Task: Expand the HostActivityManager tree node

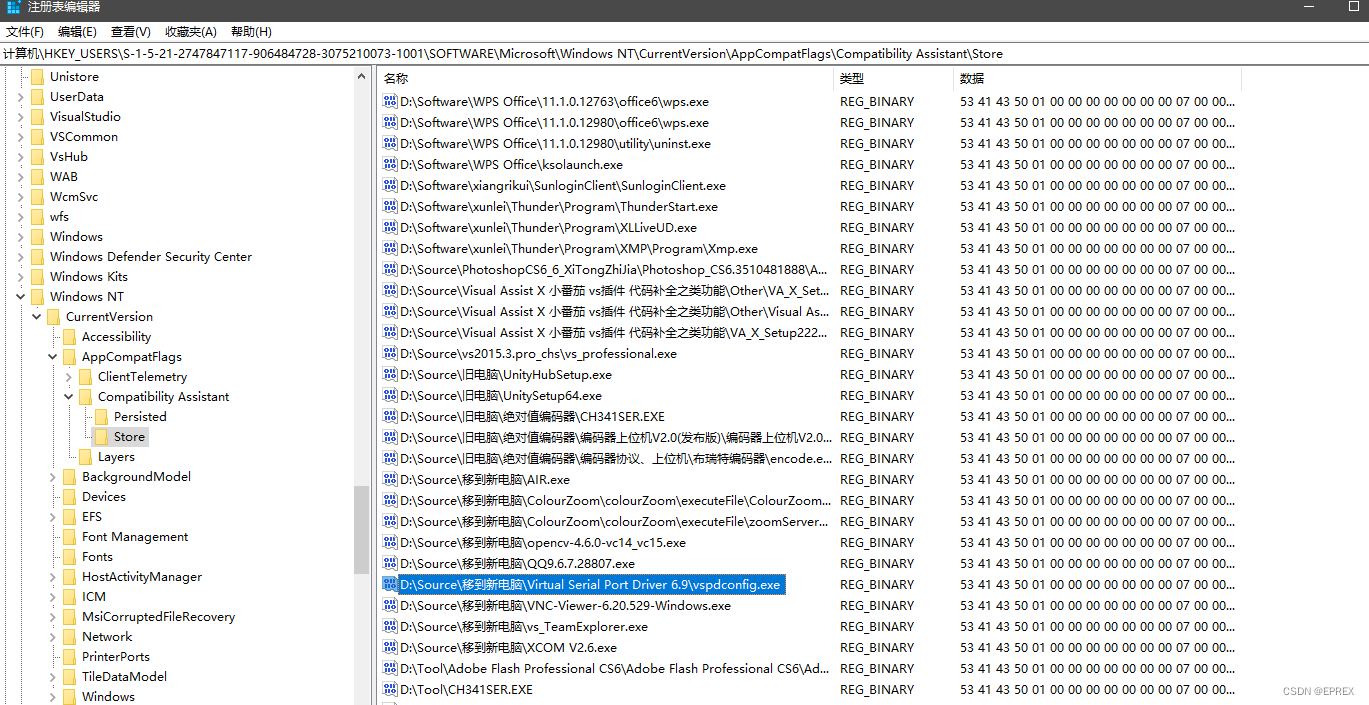Action: (53, 577)
